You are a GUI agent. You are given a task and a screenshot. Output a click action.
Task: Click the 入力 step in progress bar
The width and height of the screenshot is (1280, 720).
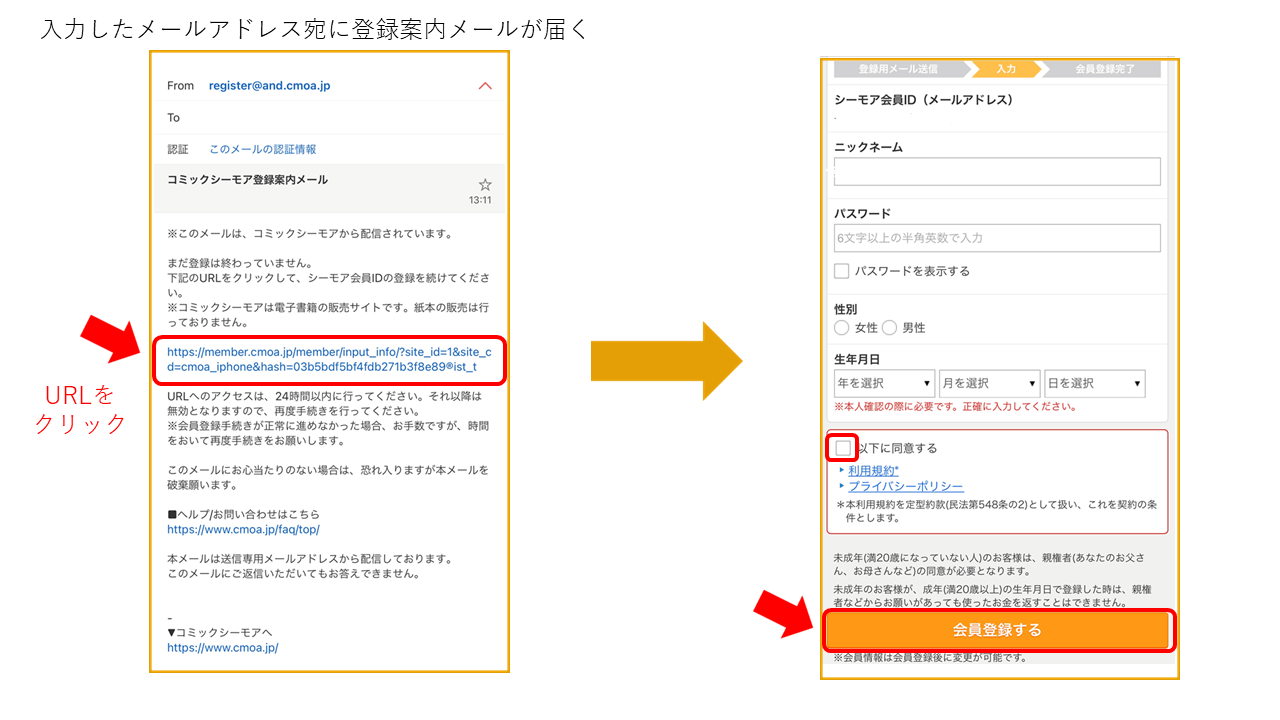click(x=1005, y=69)
